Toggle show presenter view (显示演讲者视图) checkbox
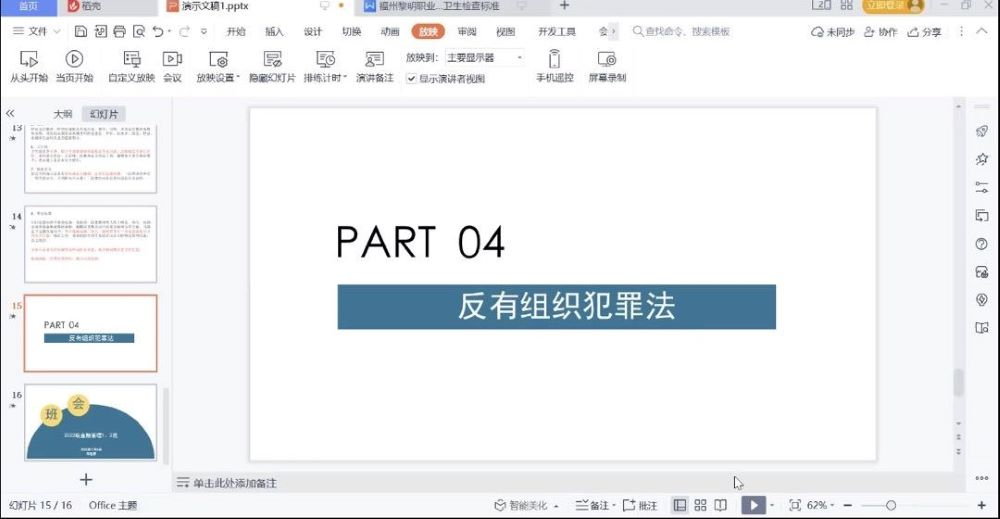 tap(412, 79)
